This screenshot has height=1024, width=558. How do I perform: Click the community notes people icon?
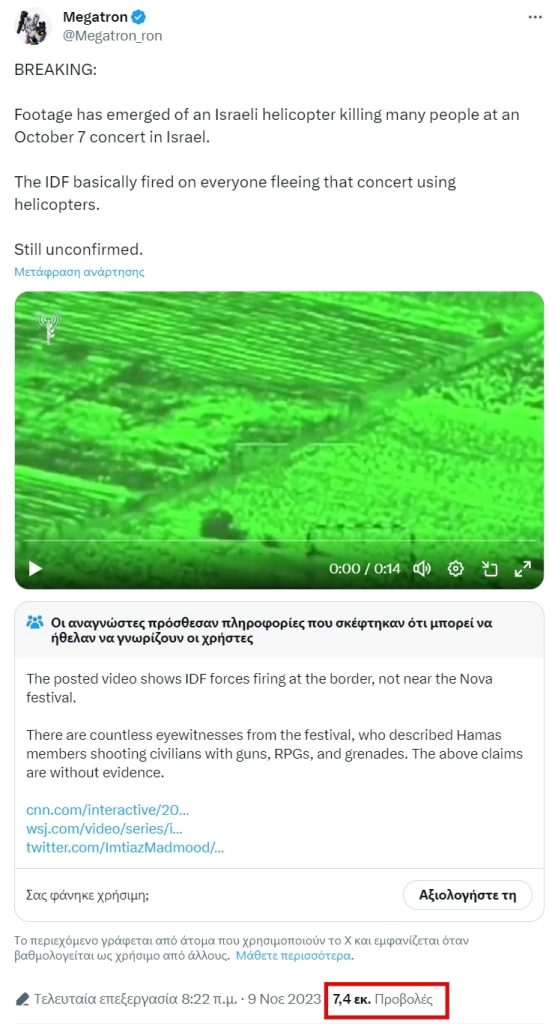coord(35,622)
